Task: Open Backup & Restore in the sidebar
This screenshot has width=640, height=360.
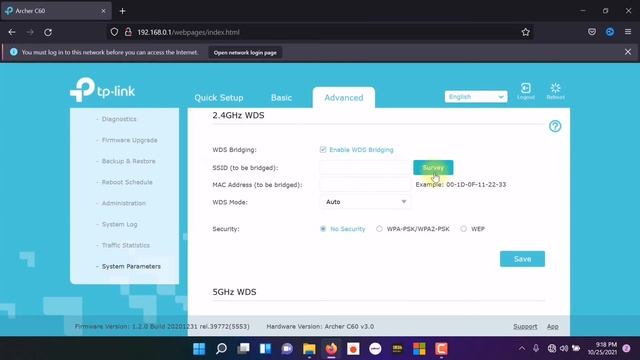Action: [x=129, y=161]
